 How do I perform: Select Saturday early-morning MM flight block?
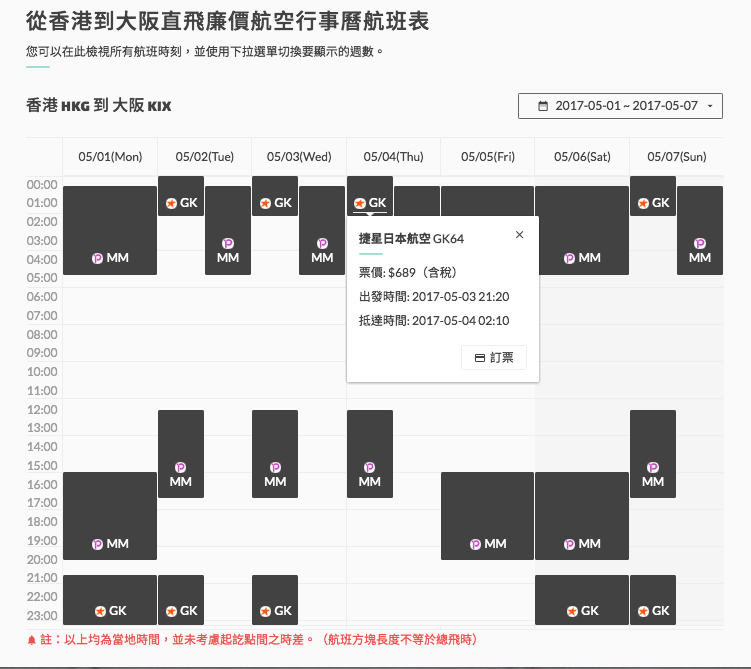click(582, 230)
